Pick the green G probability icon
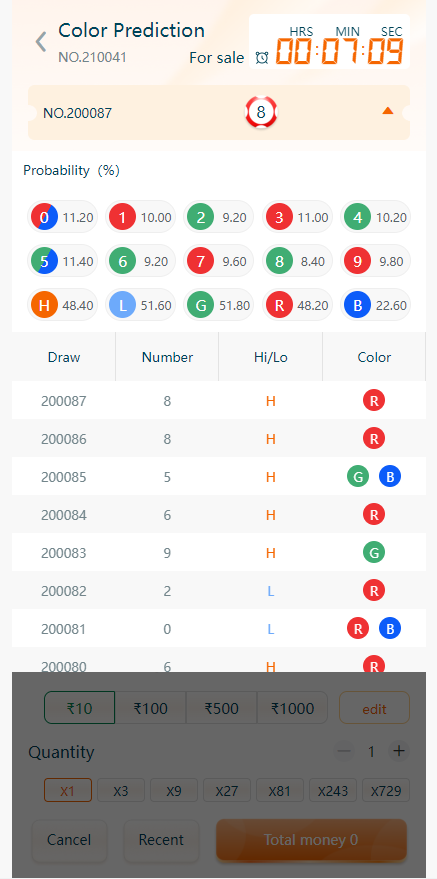 (x=201, y=306)
